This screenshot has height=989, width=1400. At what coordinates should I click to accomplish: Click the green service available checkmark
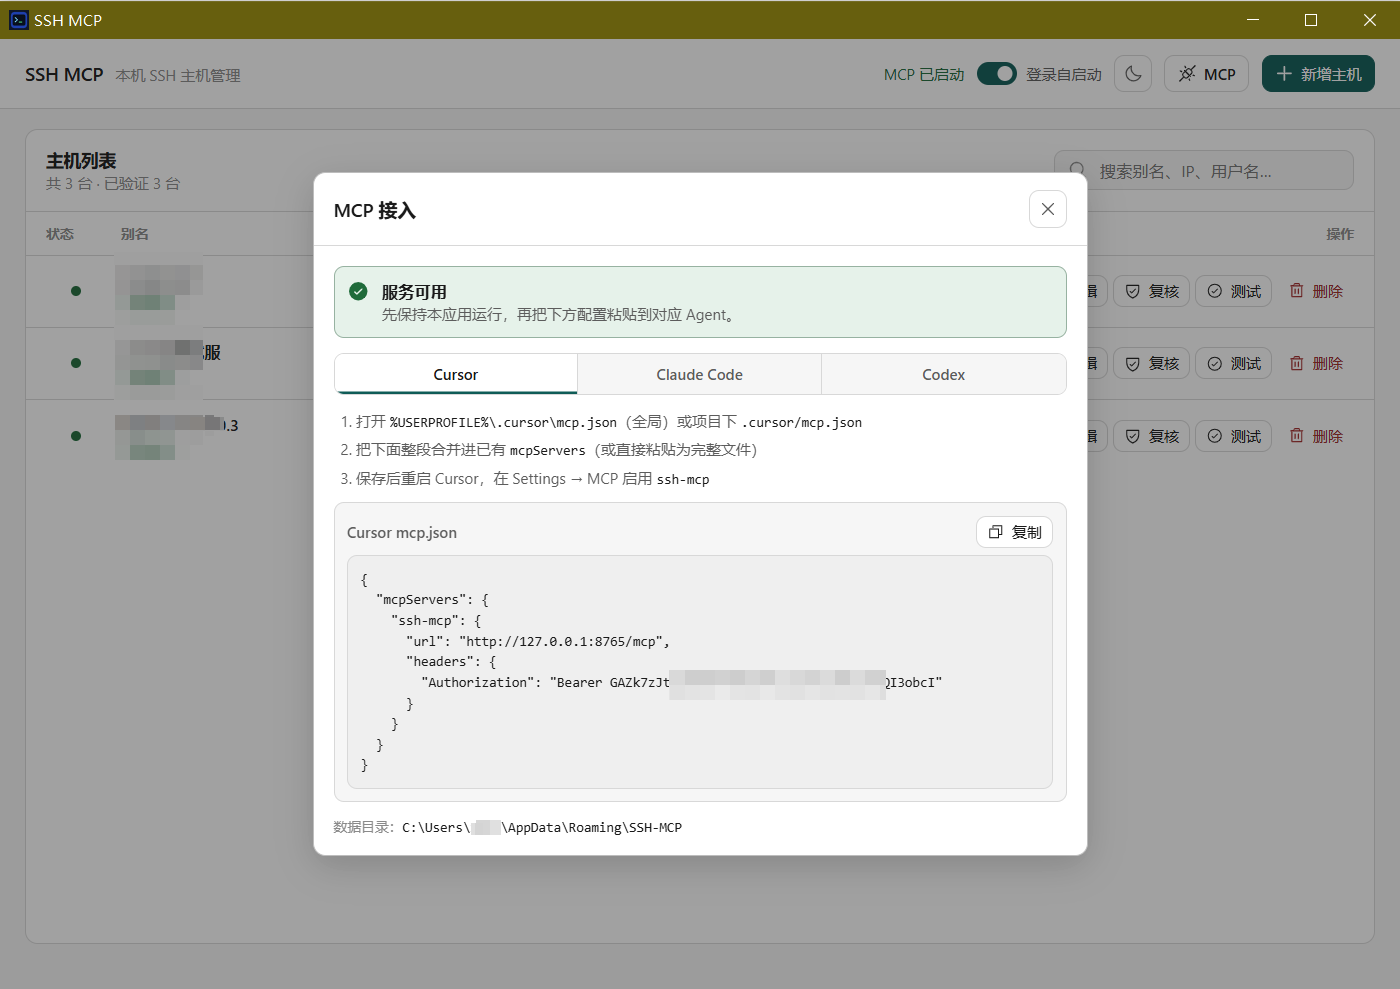click(358, 291)
